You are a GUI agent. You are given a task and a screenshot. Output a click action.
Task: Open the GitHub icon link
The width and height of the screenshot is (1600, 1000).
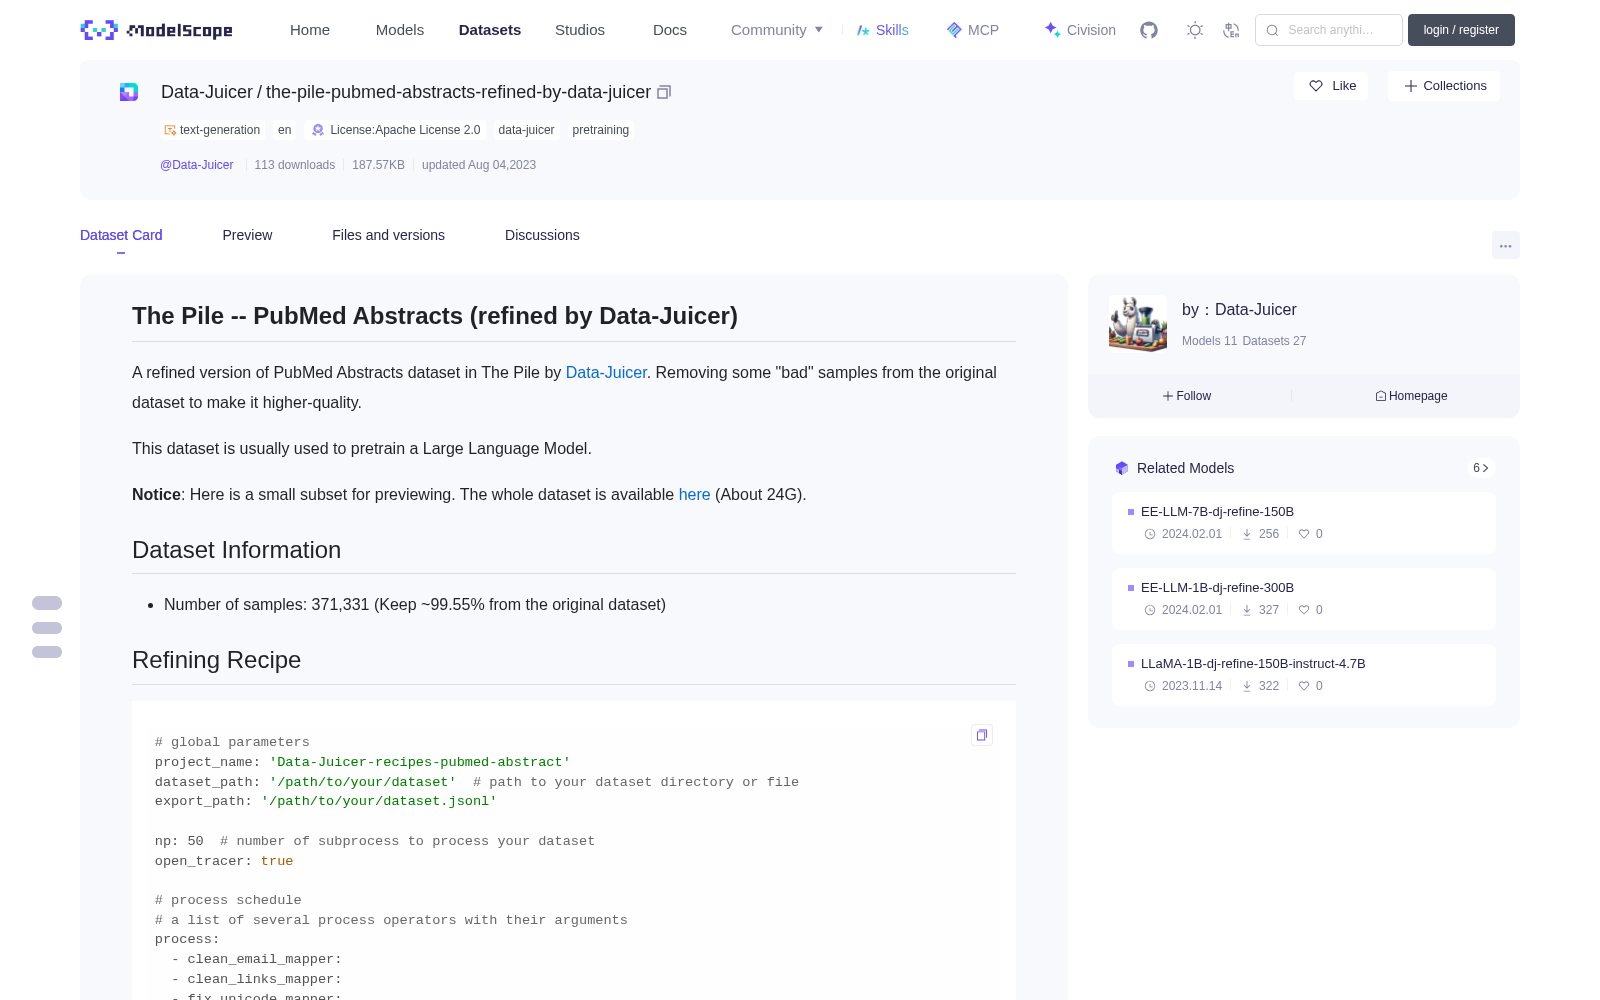(1149, 30)
